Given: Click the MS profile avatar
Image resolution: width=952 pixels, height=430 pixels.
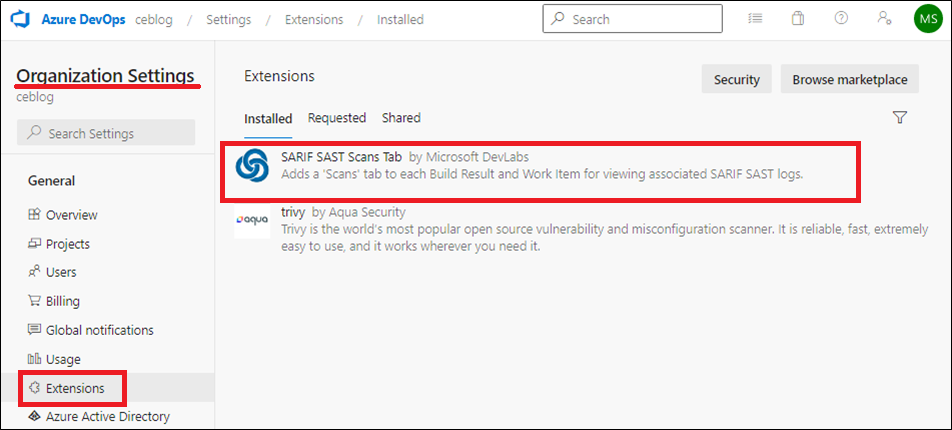Looking at the screenshot, I should (928, 19).
